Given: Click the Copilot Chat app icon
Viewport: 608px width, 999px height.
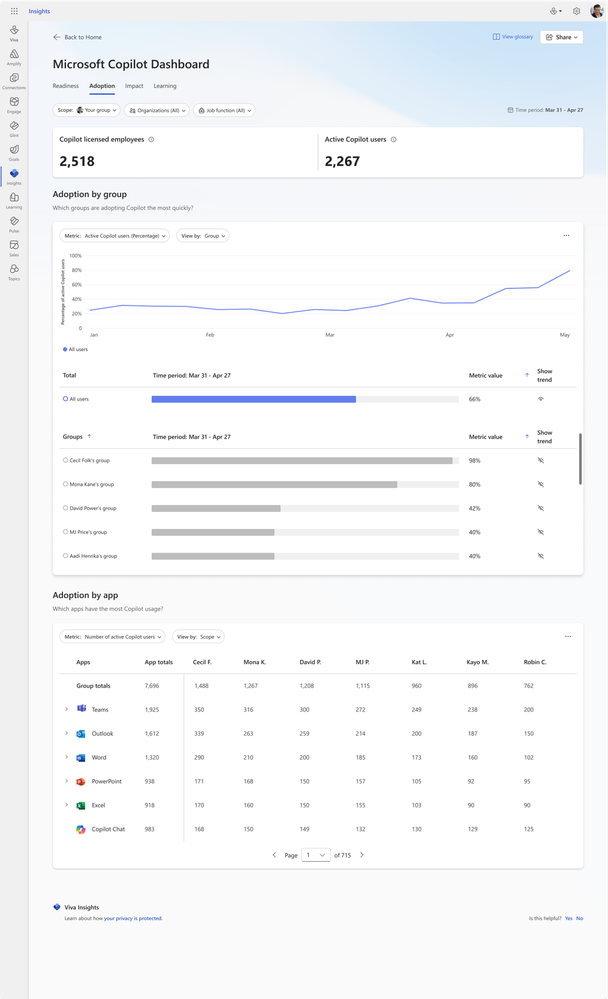Looking at the screenshot, I should [x=81, y=829].
